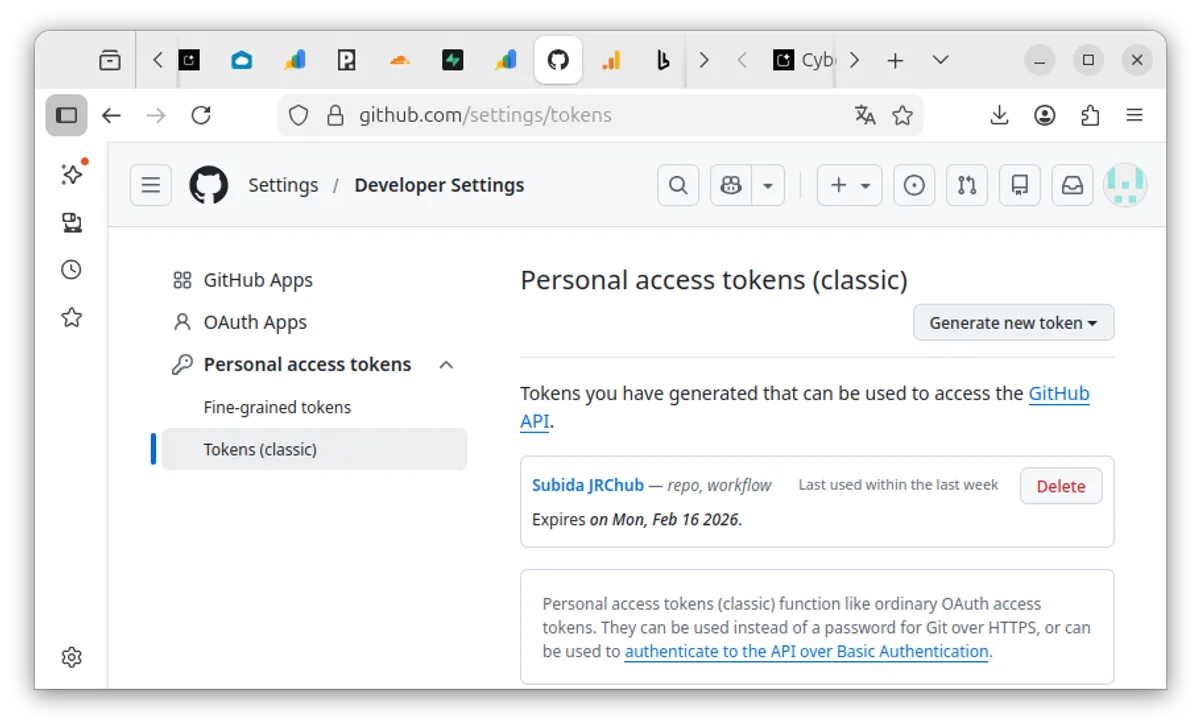This screenshot has height=727, width=1200.
Task: Go back to the previous page
Action: point(111,115)
